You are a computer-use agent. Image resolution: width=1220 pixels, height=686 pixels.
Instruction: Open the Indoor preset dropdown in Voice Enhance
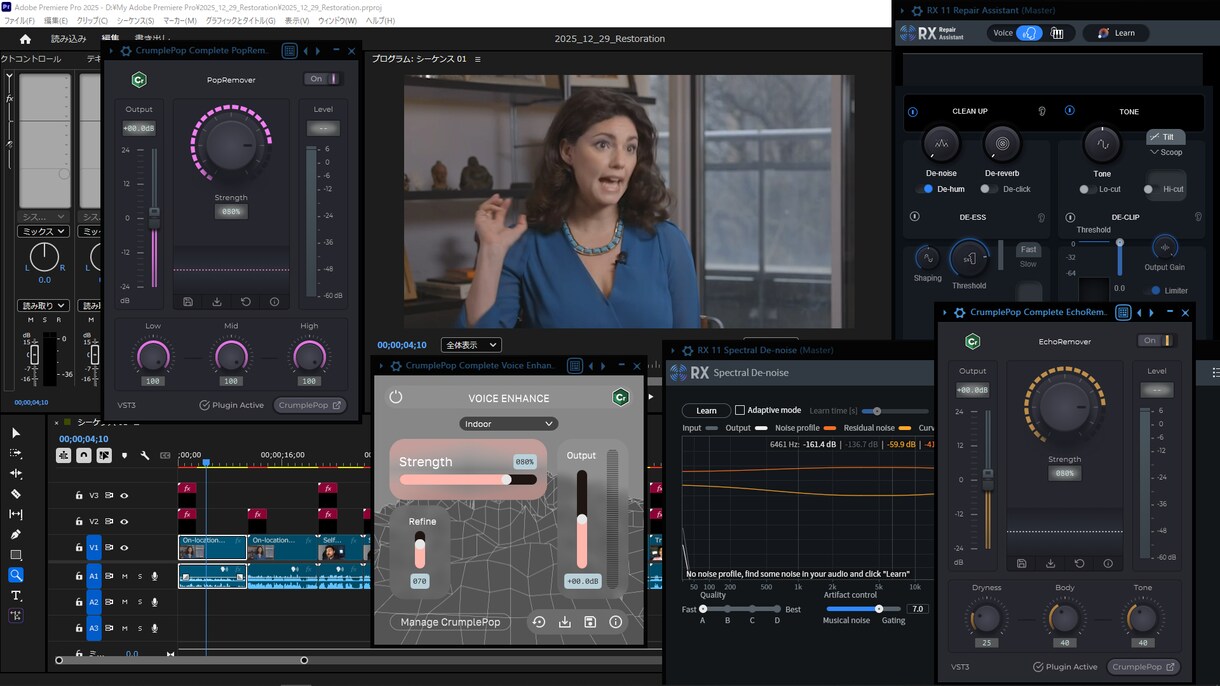coord(509,424)
